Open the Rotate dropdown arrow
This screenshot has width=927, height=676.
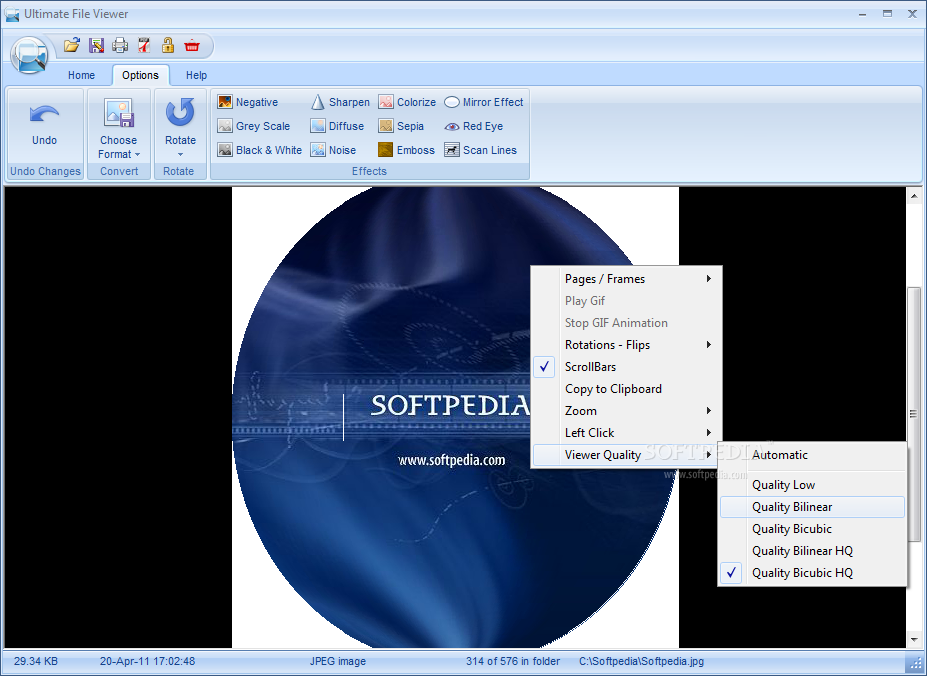tap(180, 154)
